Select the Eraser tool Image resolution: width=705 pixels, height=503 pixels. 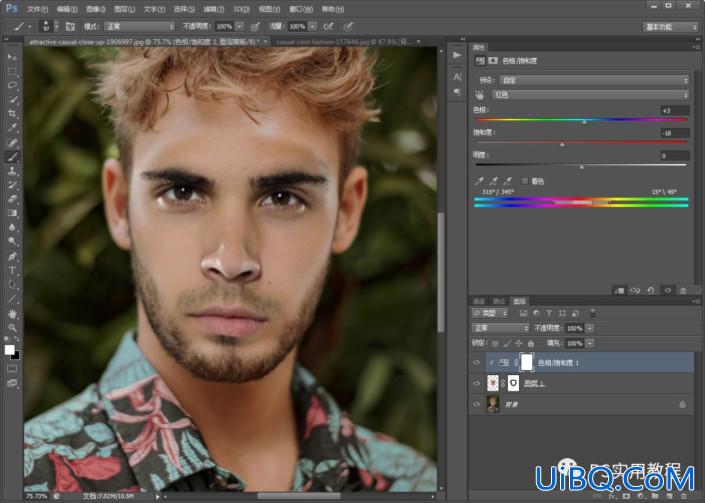click(12, 199)
